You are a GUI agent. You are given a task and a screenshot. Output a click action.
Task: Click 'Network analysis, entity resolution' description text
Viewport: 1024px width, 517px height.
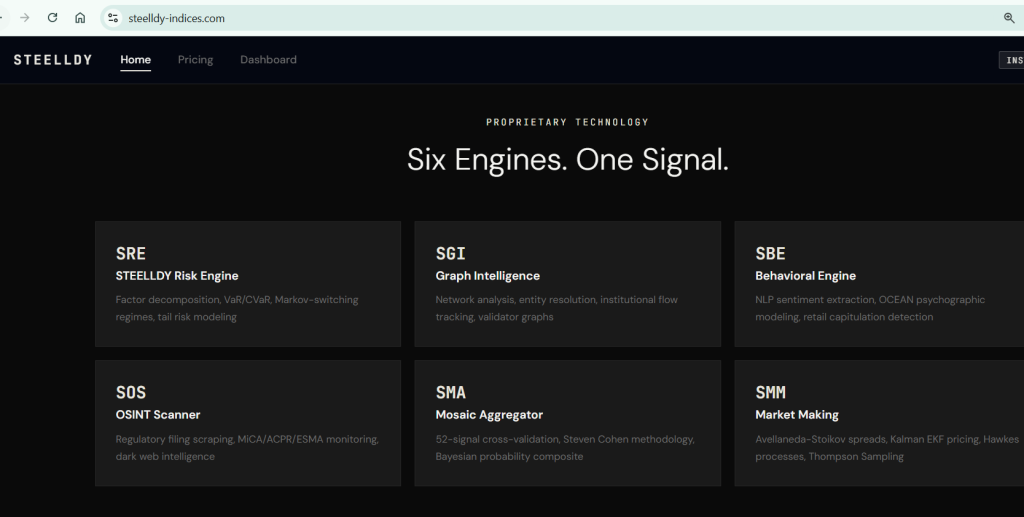pos(556,308)
